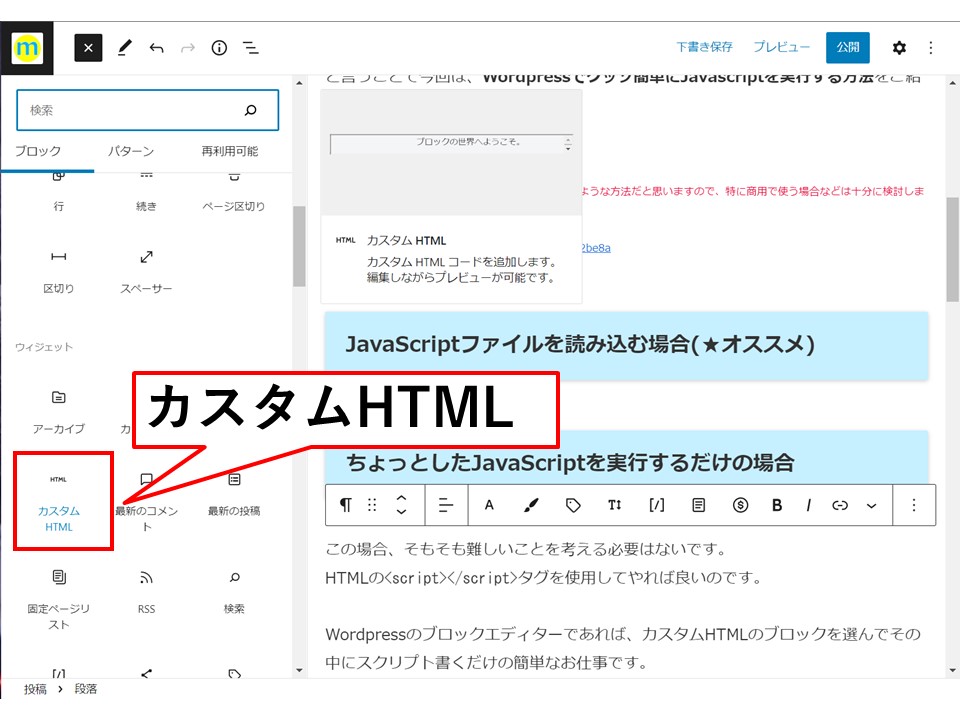Open the font size Tt option
The image size is (960, 720).
click(x=615, y=505)
